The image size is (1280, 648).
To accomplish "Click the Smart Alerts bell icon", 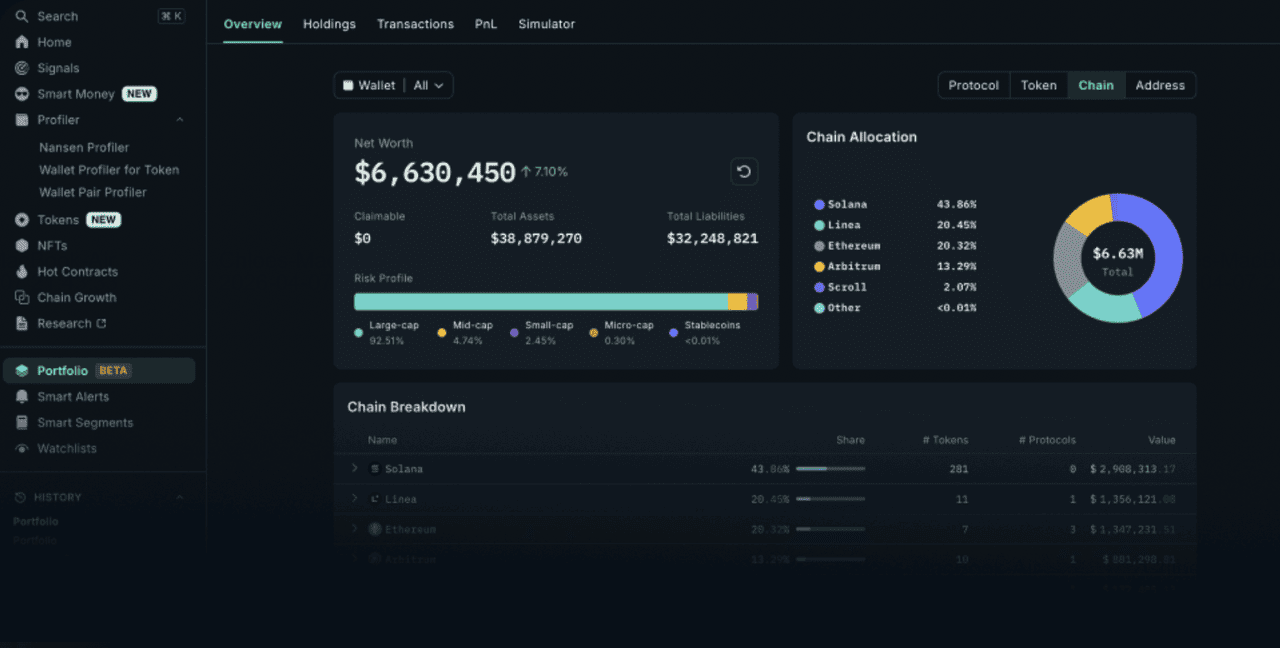I will [22, 397].
